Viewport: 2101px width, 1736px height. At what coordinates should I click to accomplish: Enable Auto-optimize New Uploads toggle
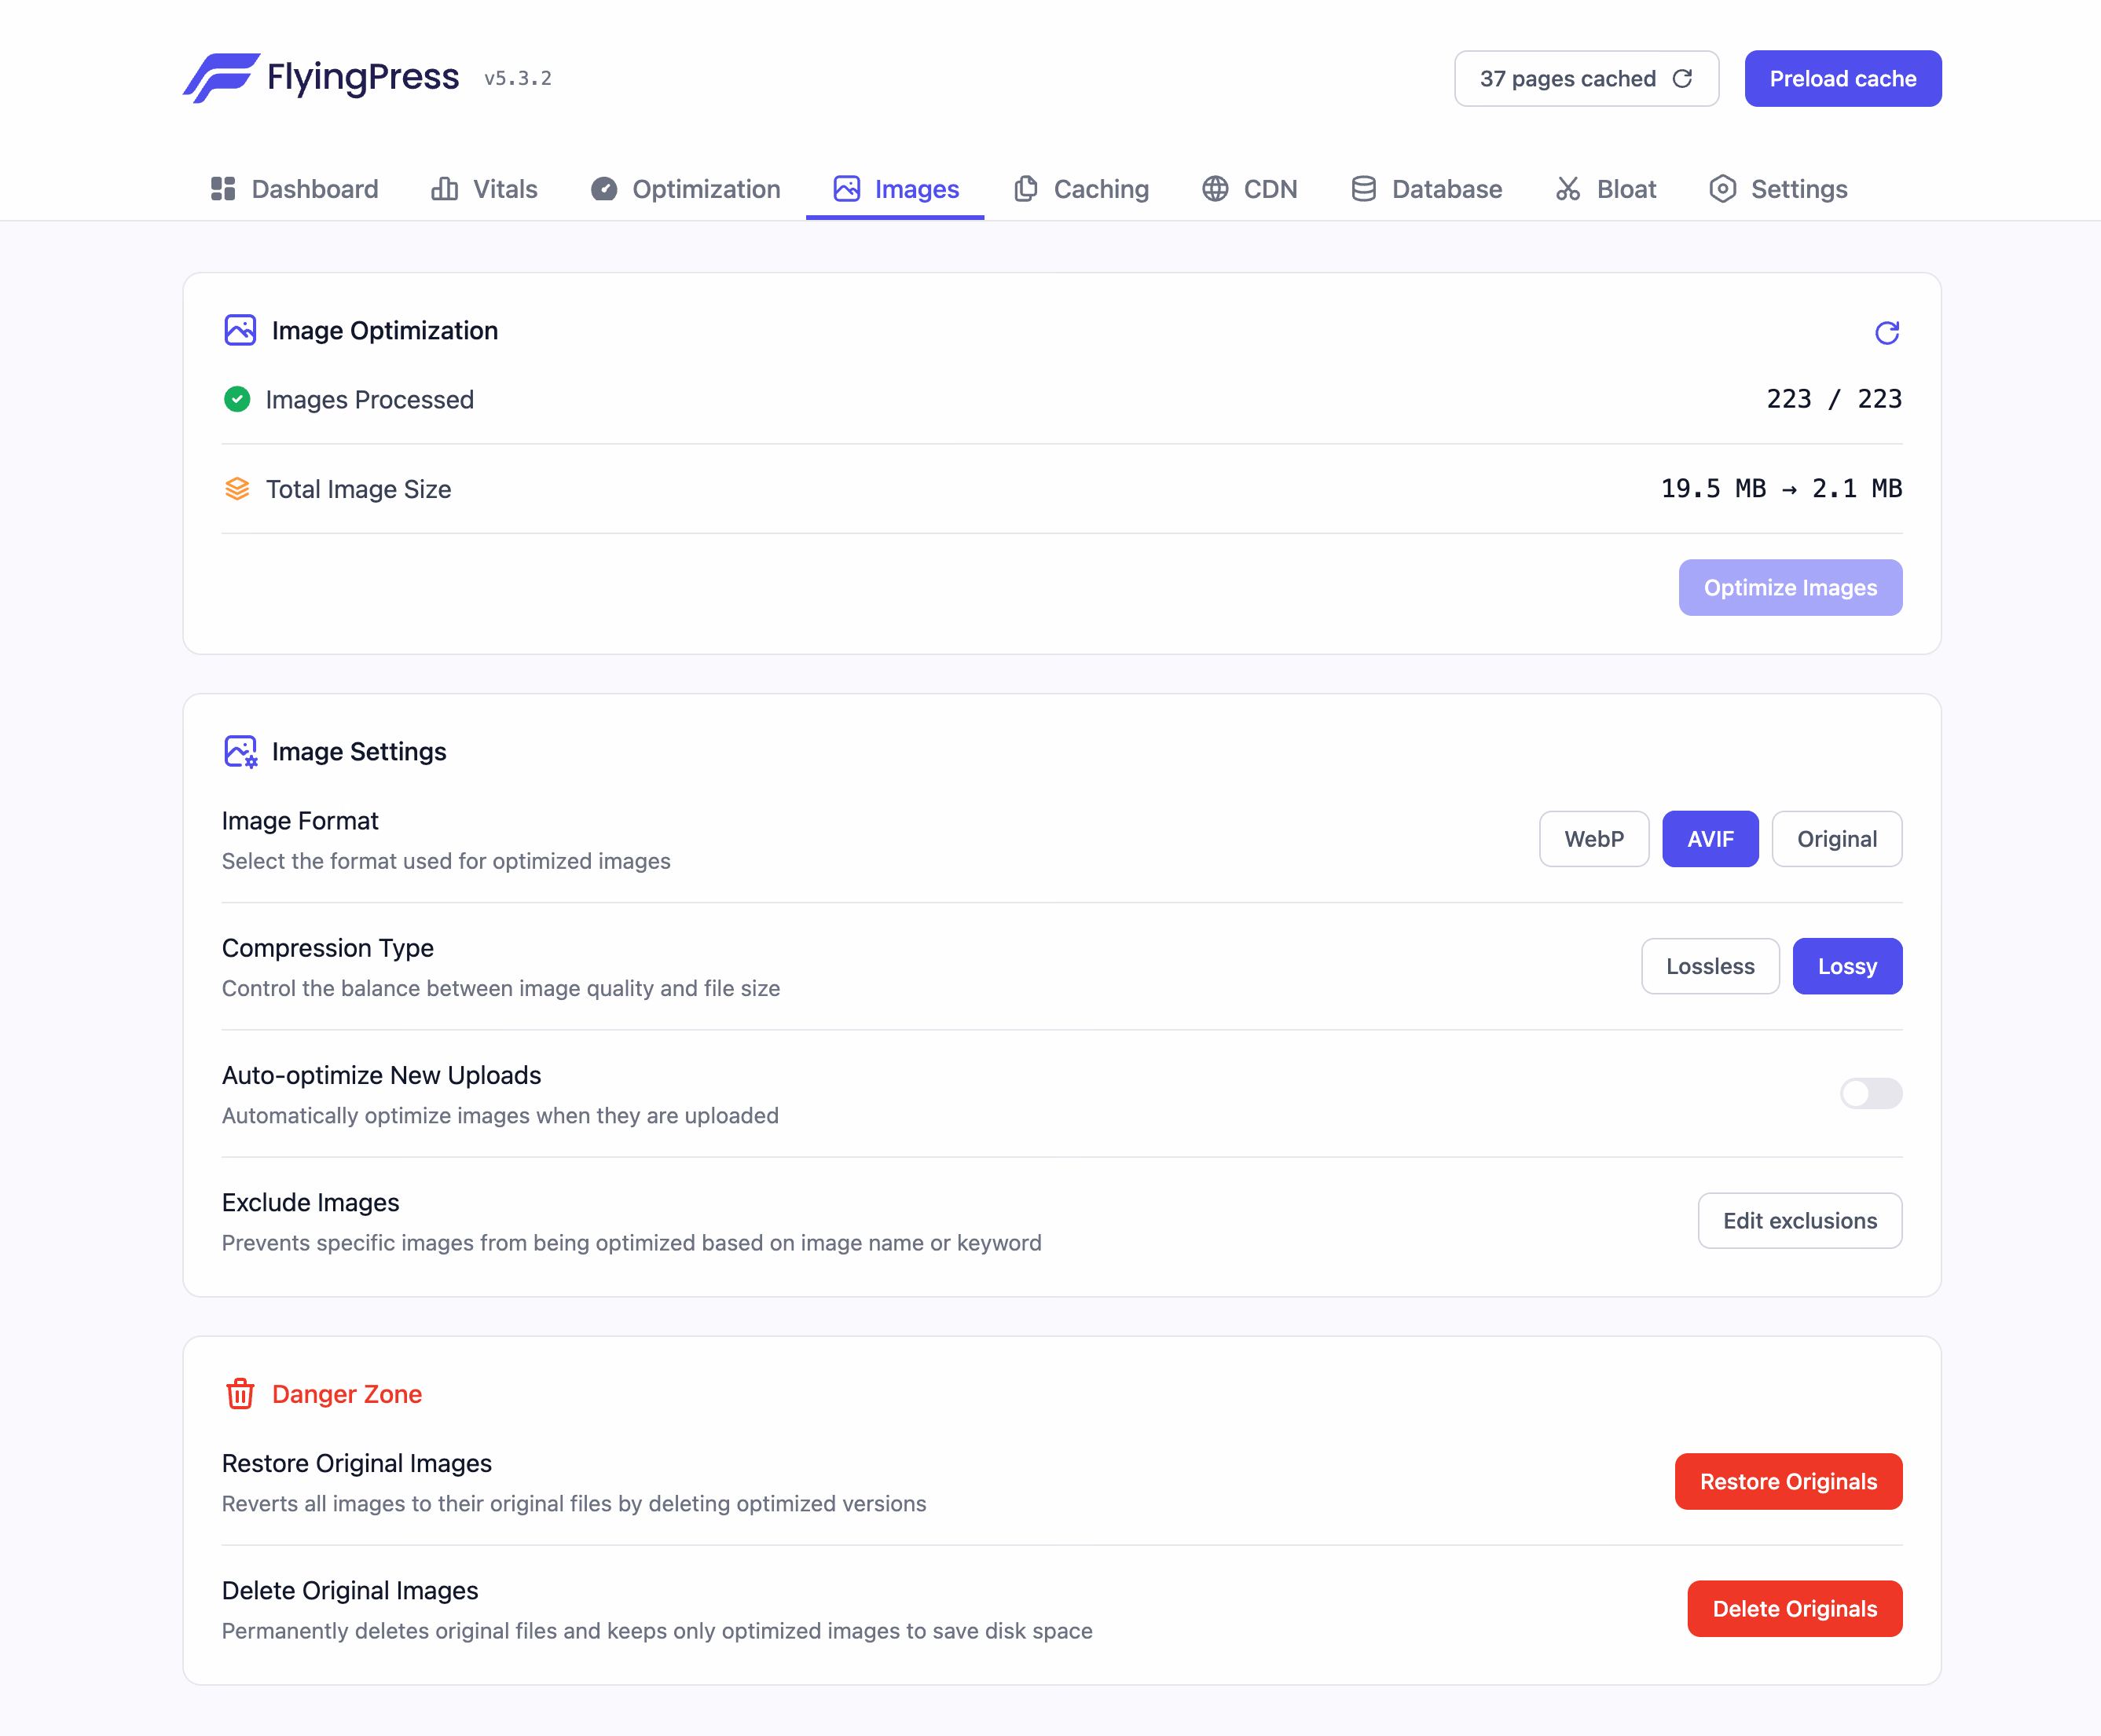tap(1871, 1093)
